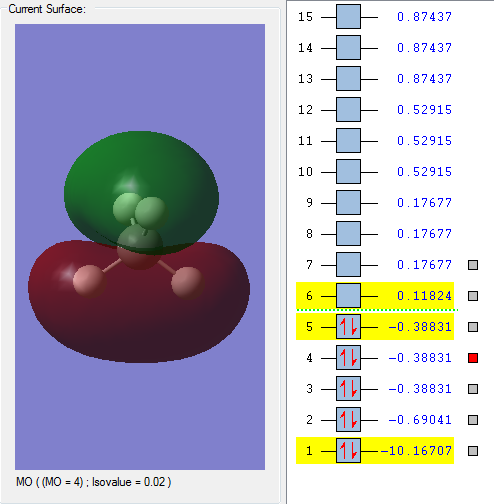Select the occupied orbital 4 electron box

tap(348, 358)
